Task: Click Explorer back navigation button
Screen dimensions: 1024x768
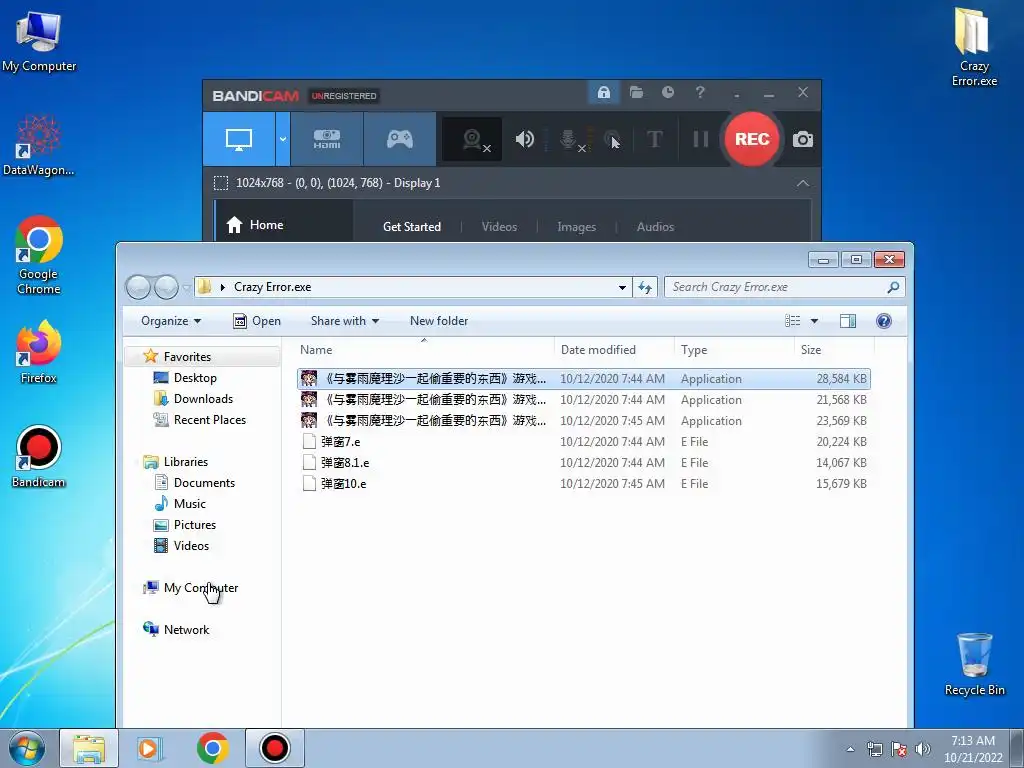Action: (138, 287)
